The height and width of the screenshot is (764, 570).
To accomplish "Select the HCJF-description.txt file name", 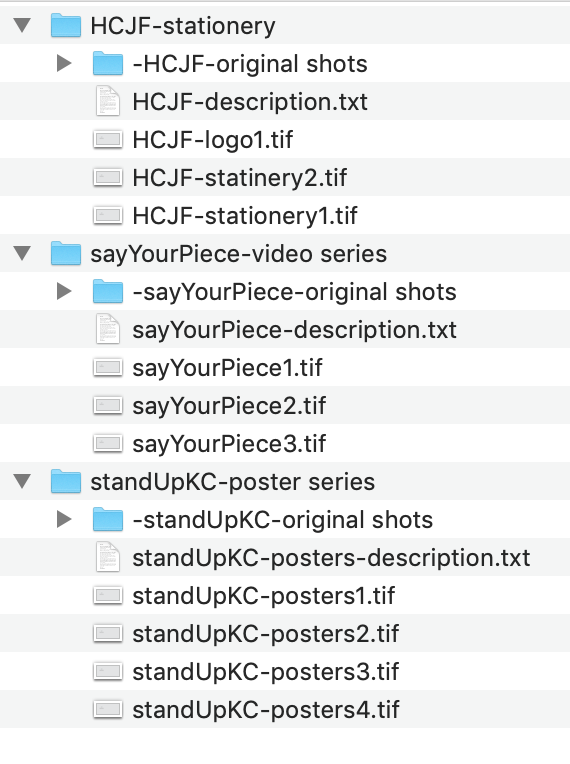I will pos(250,102).
